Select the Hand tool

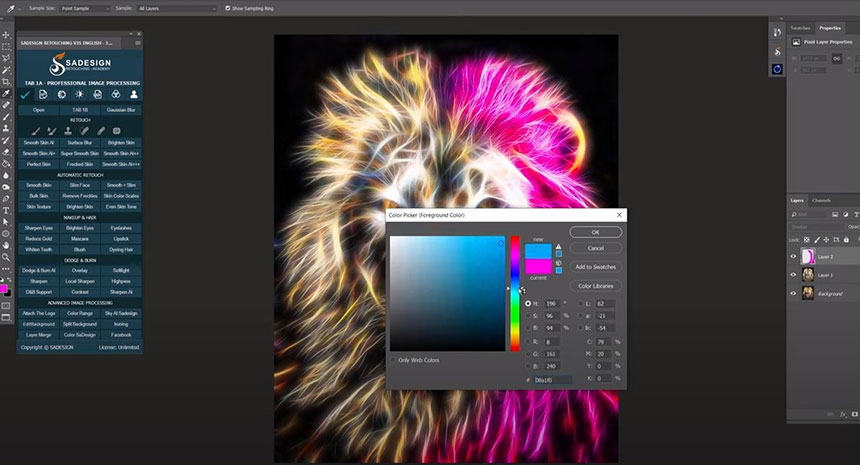click(6, 245)
